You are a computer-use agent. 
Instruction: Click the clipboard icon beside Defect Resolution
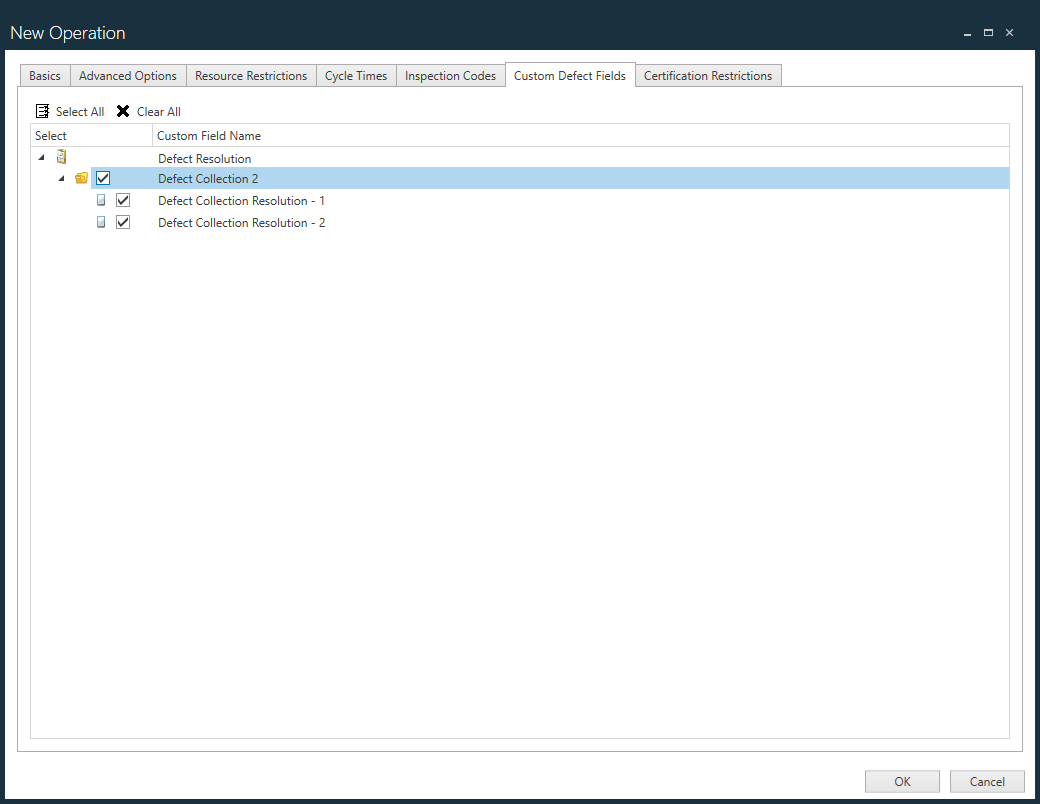(x=61, y=156)
